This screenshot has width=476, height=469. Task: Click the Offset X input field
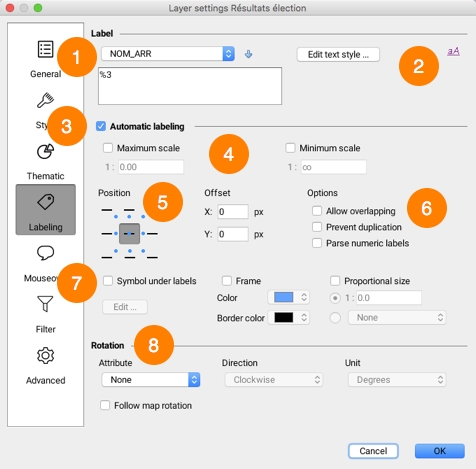pos(233,212)
